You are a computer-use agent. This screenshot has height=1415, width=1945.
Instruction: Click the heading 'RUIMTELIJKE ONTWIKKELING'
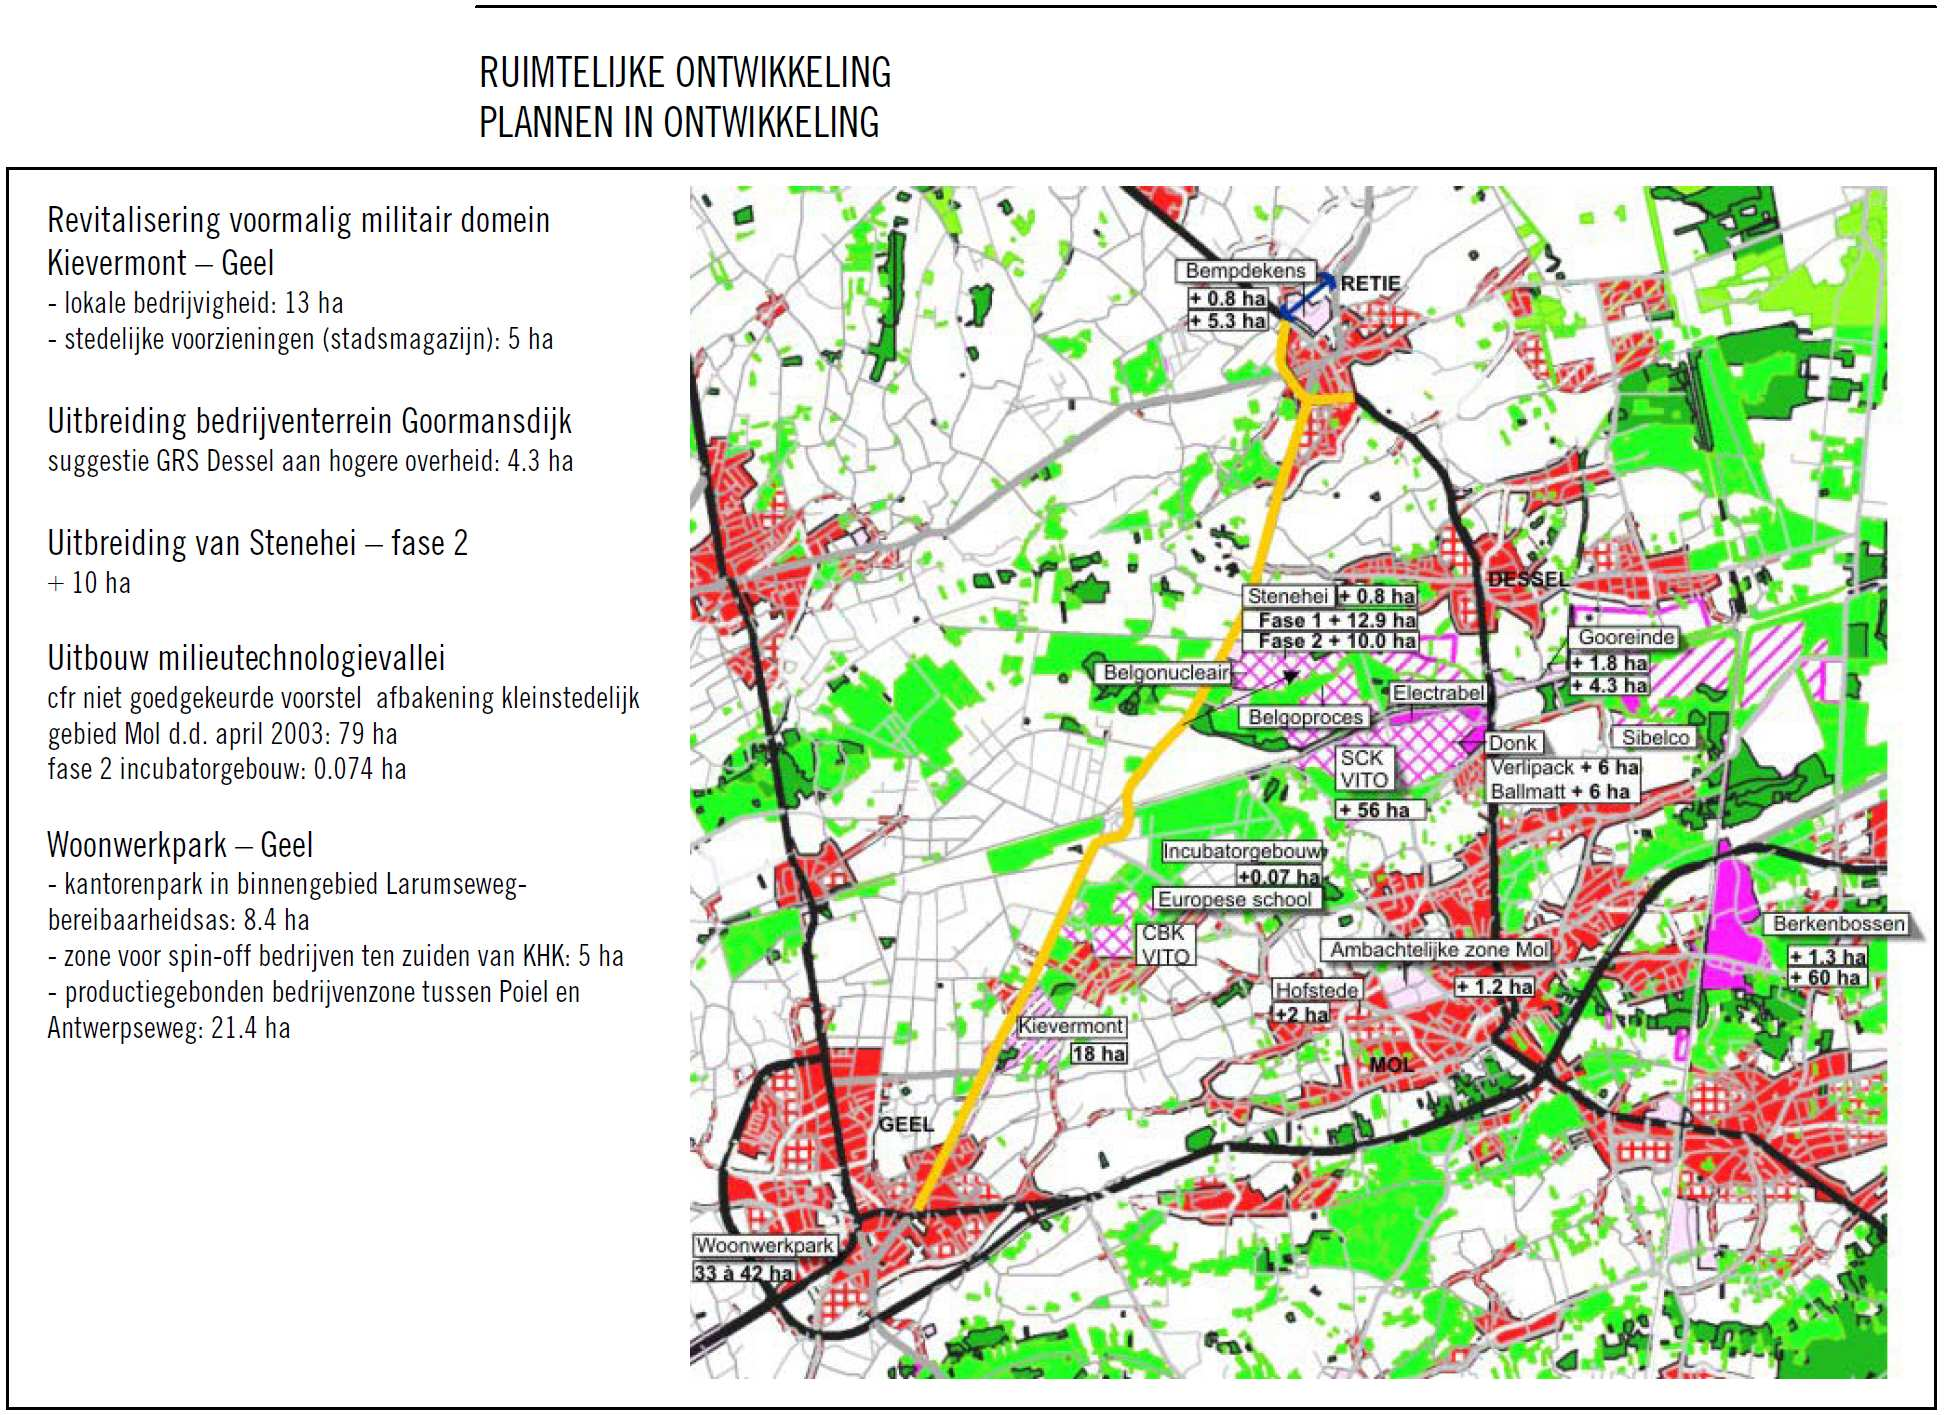click(x=685, y=73)
